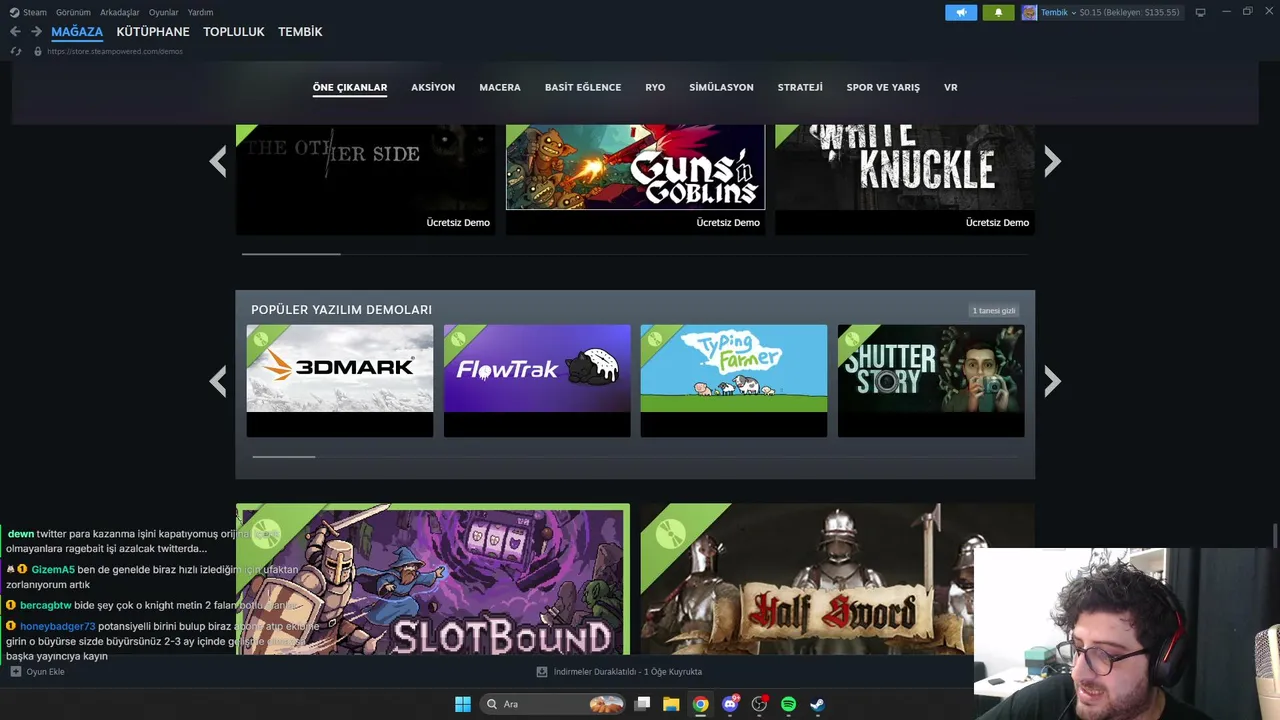Go back with the Steam back arrow
Viewport: 1280px width, 720px height.
pyautogui.click(x=15, y=32)
